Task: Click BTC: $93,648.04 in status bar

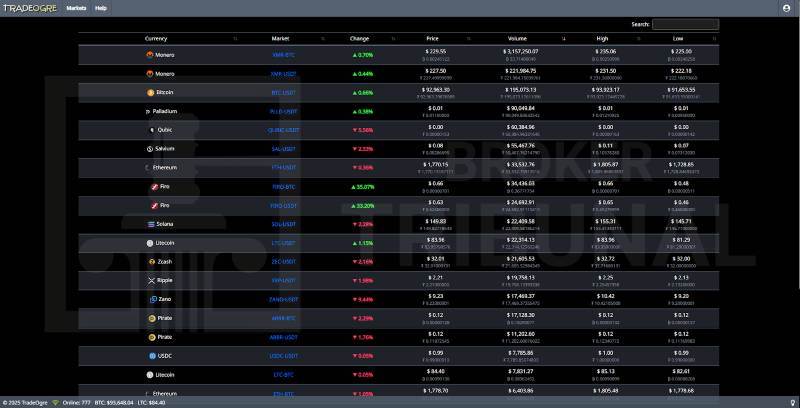Action: [114, 402]
